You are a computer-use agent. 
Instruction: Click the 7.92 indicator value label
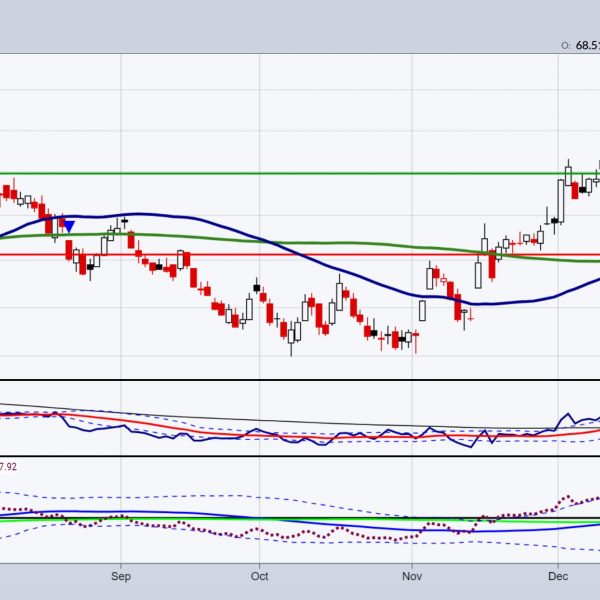(8, 467)
